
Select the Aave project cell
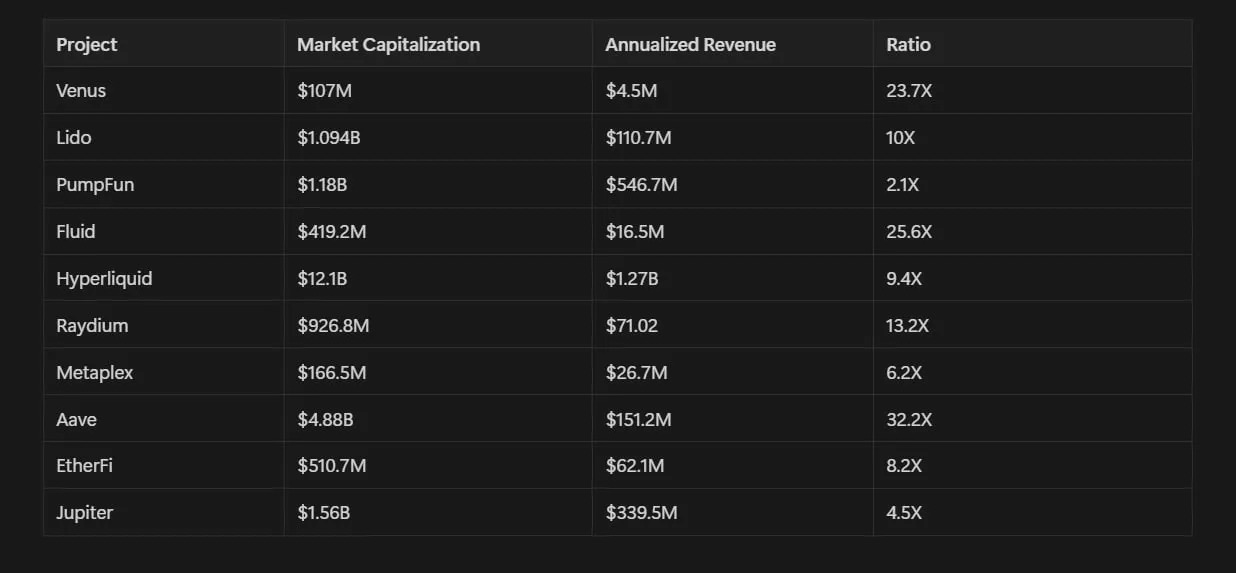click(77, 420)
